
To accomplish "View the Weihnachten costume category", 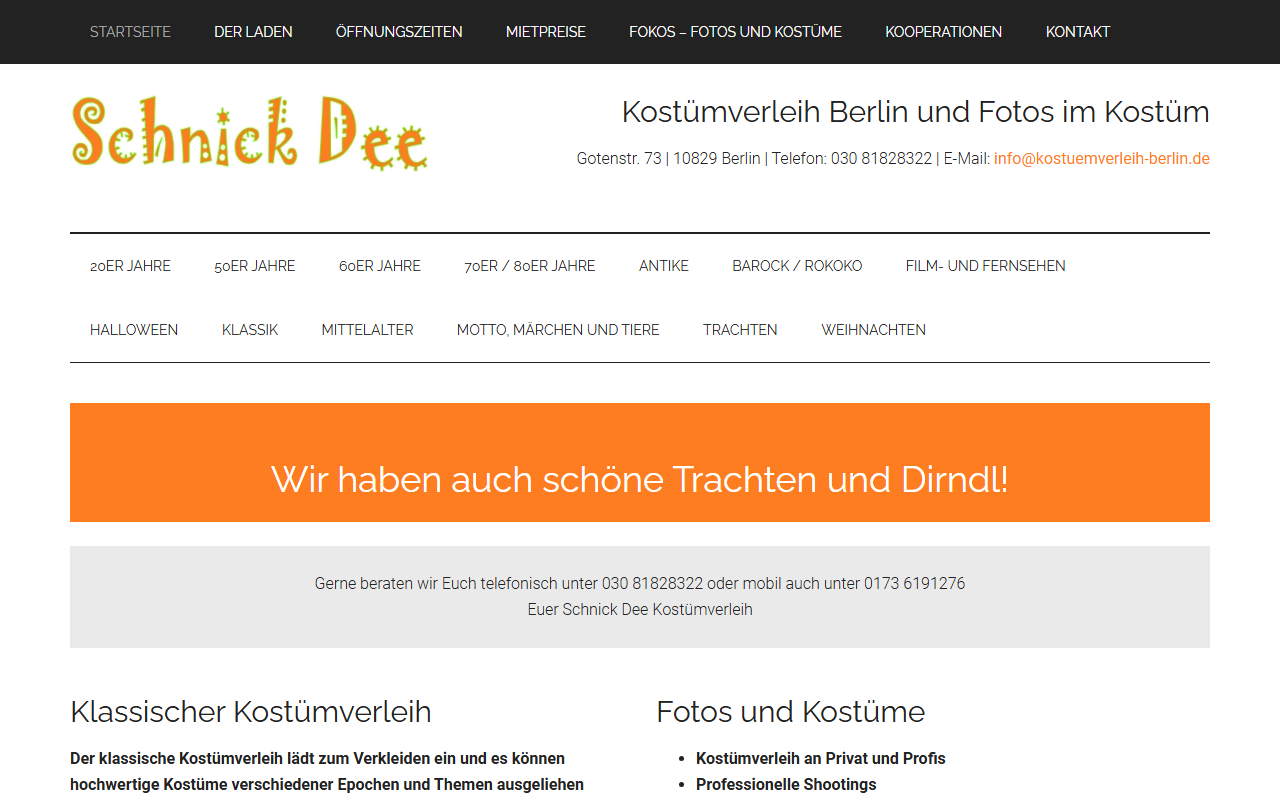I will 874,330.
